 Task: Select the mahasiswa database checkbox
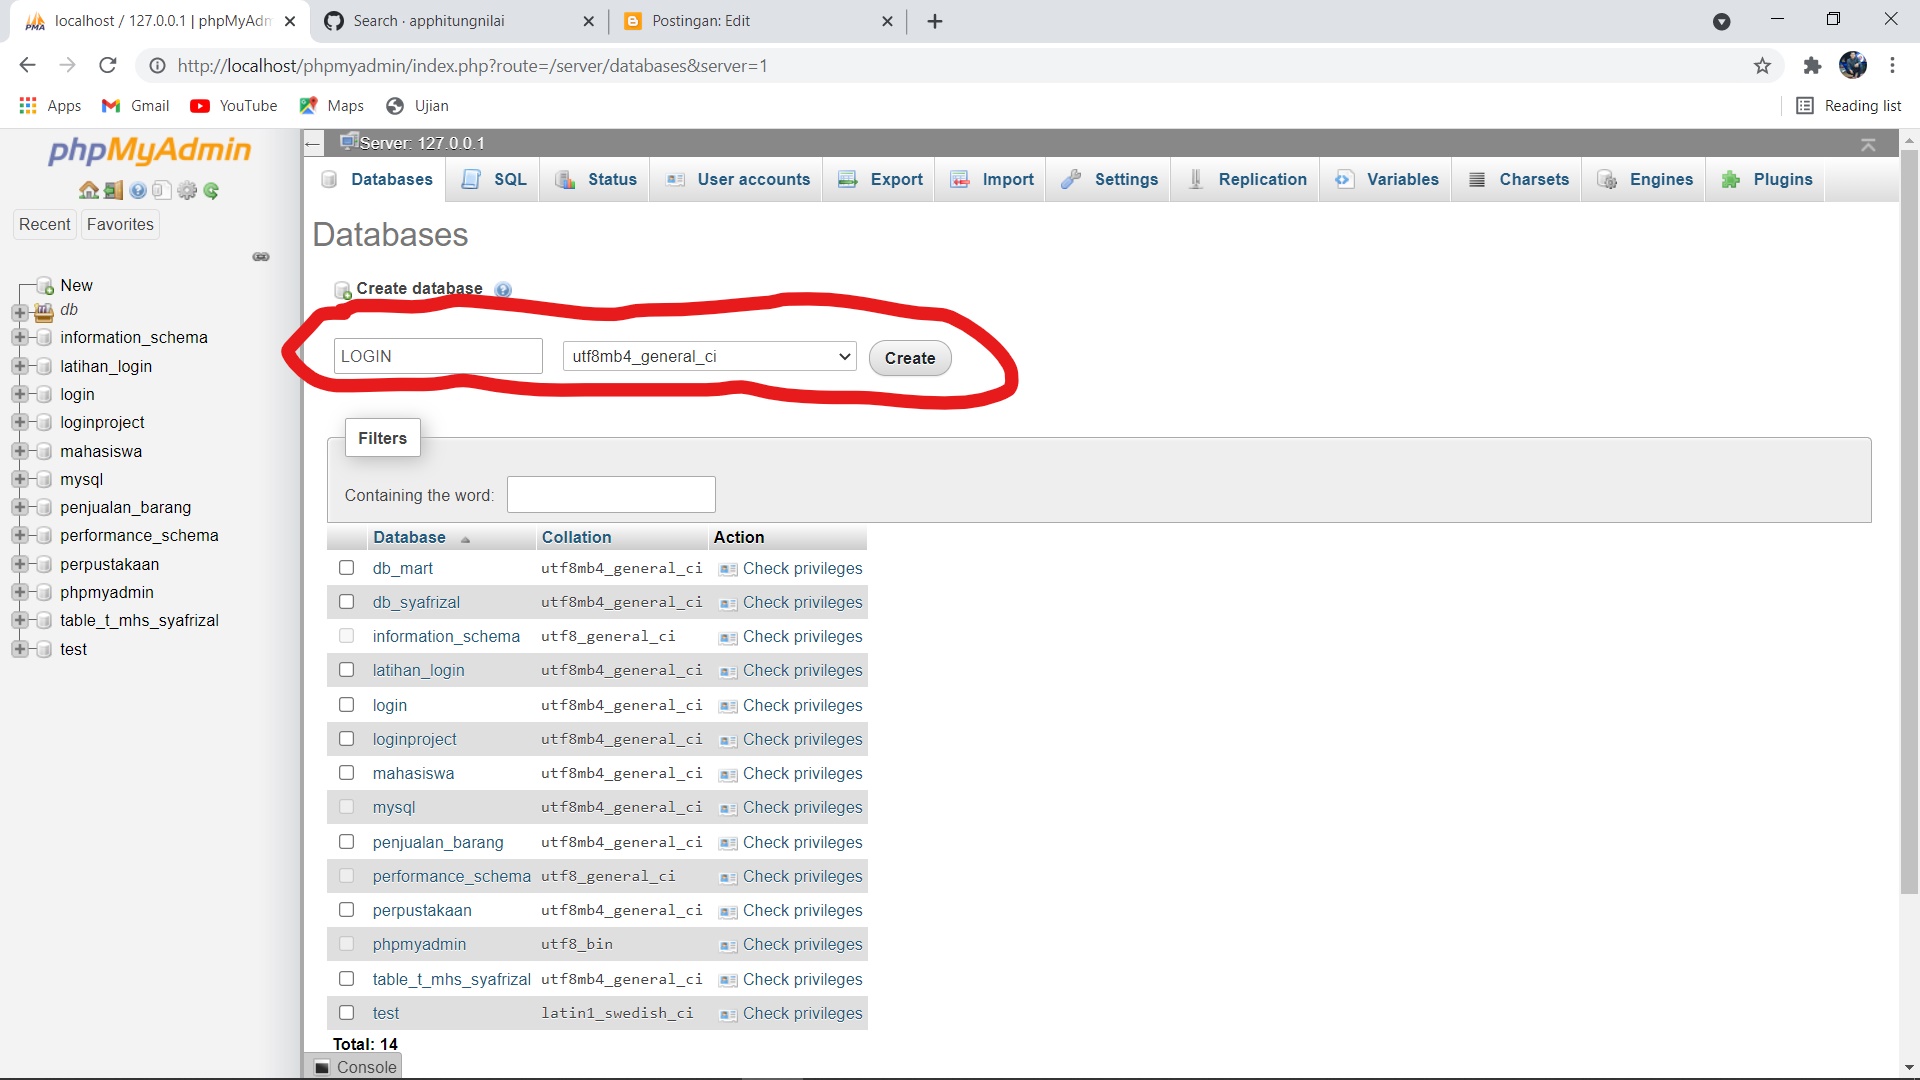pyautogui.click(x=347, y=772)
